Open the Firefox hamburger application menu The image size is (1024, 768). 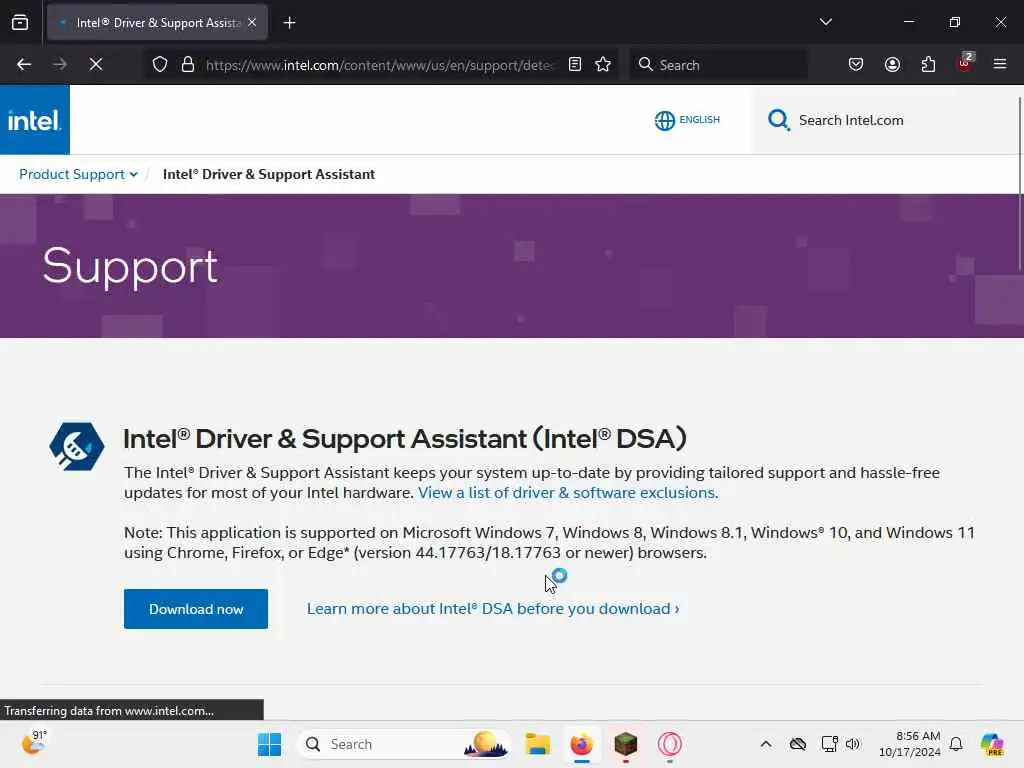pos(1000,64)
